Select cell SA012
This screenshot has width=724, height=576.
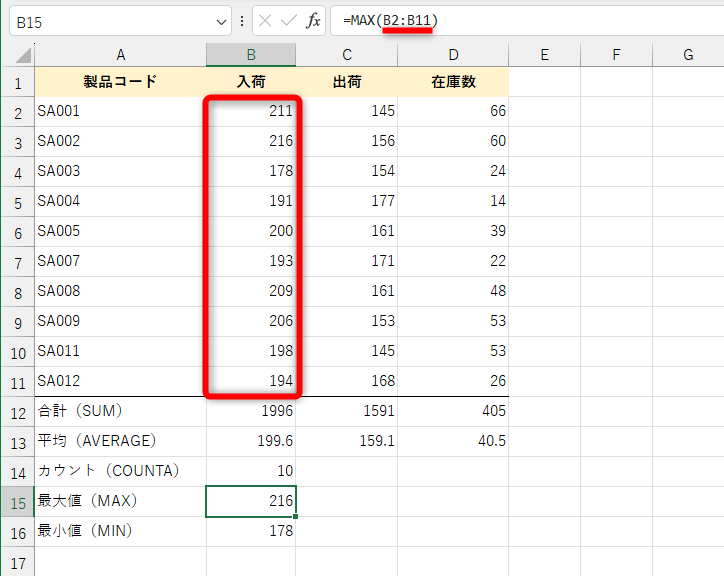click(121, 382)
